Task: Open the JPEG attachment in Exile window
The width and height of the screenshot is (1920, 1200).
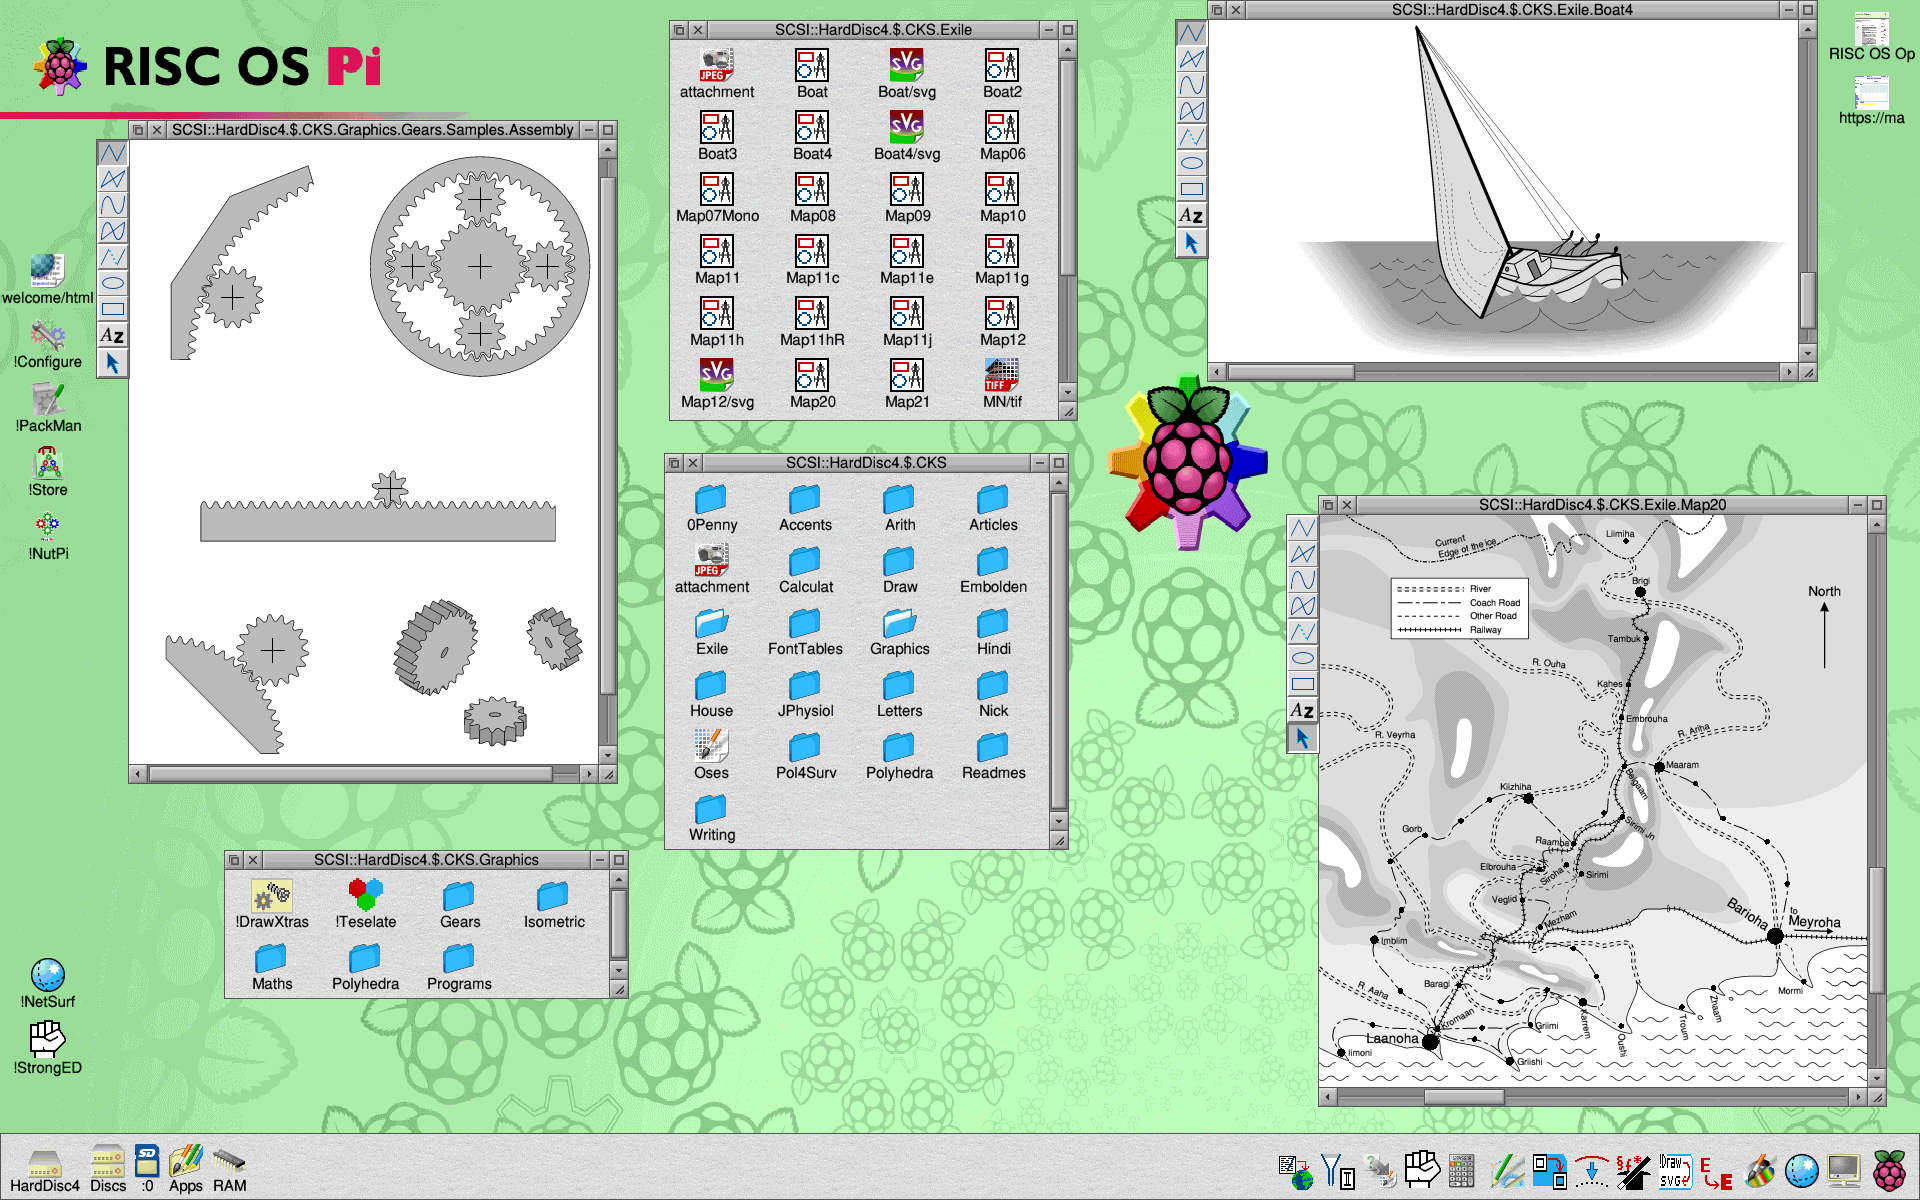Action: pos(717,75)
